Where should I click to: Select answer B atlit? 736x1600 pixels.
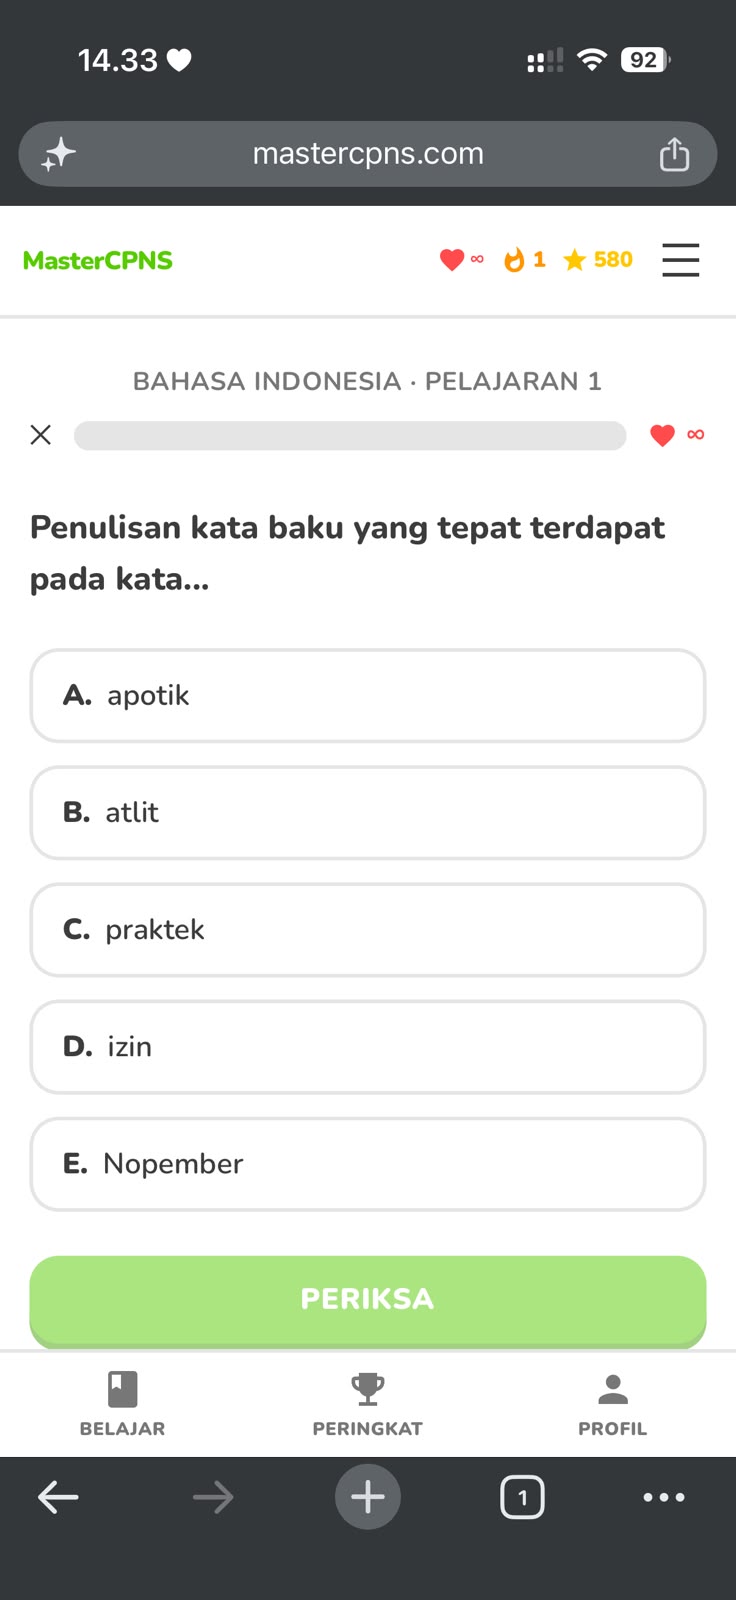(368, 813)
